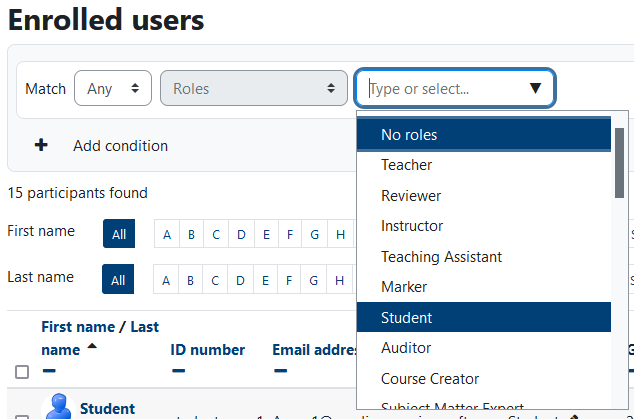Click the role list scrollbar thumb
Viewport: 634px width, 419px height.
pyautogui.click(x=619, y=163)
